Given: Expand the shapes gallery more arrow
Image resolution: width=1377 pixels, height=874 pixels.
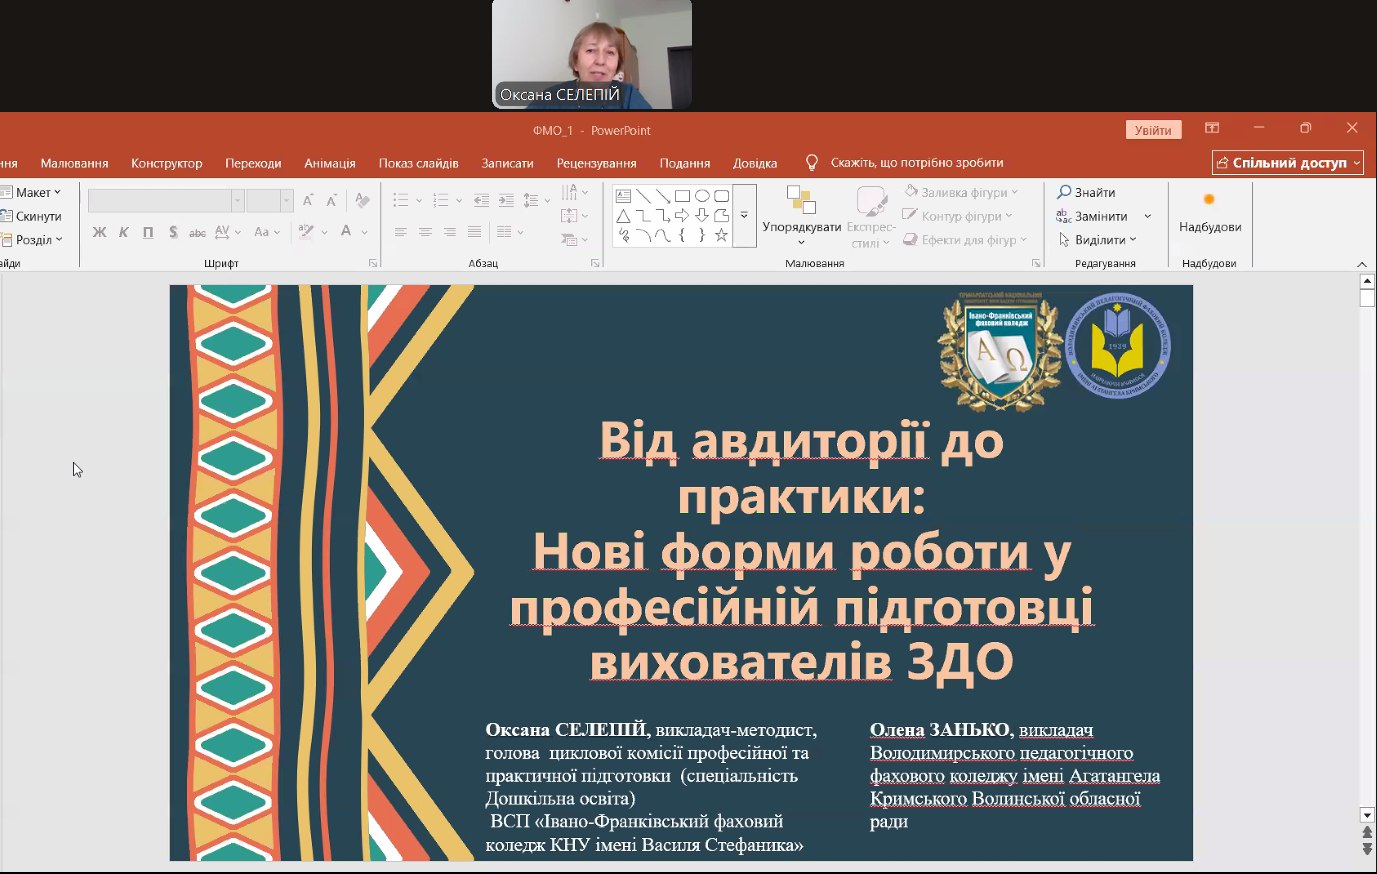Looking at the screenshot, I should [x=744, y=216].
